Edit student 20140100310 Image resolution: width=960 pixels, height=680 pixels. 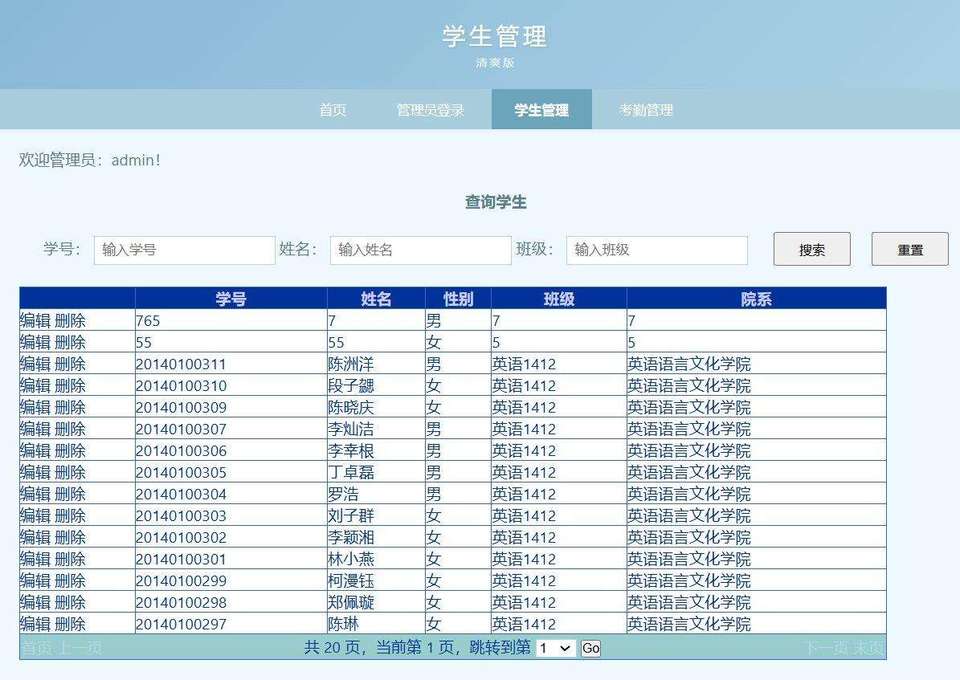[x=35, y=386]
